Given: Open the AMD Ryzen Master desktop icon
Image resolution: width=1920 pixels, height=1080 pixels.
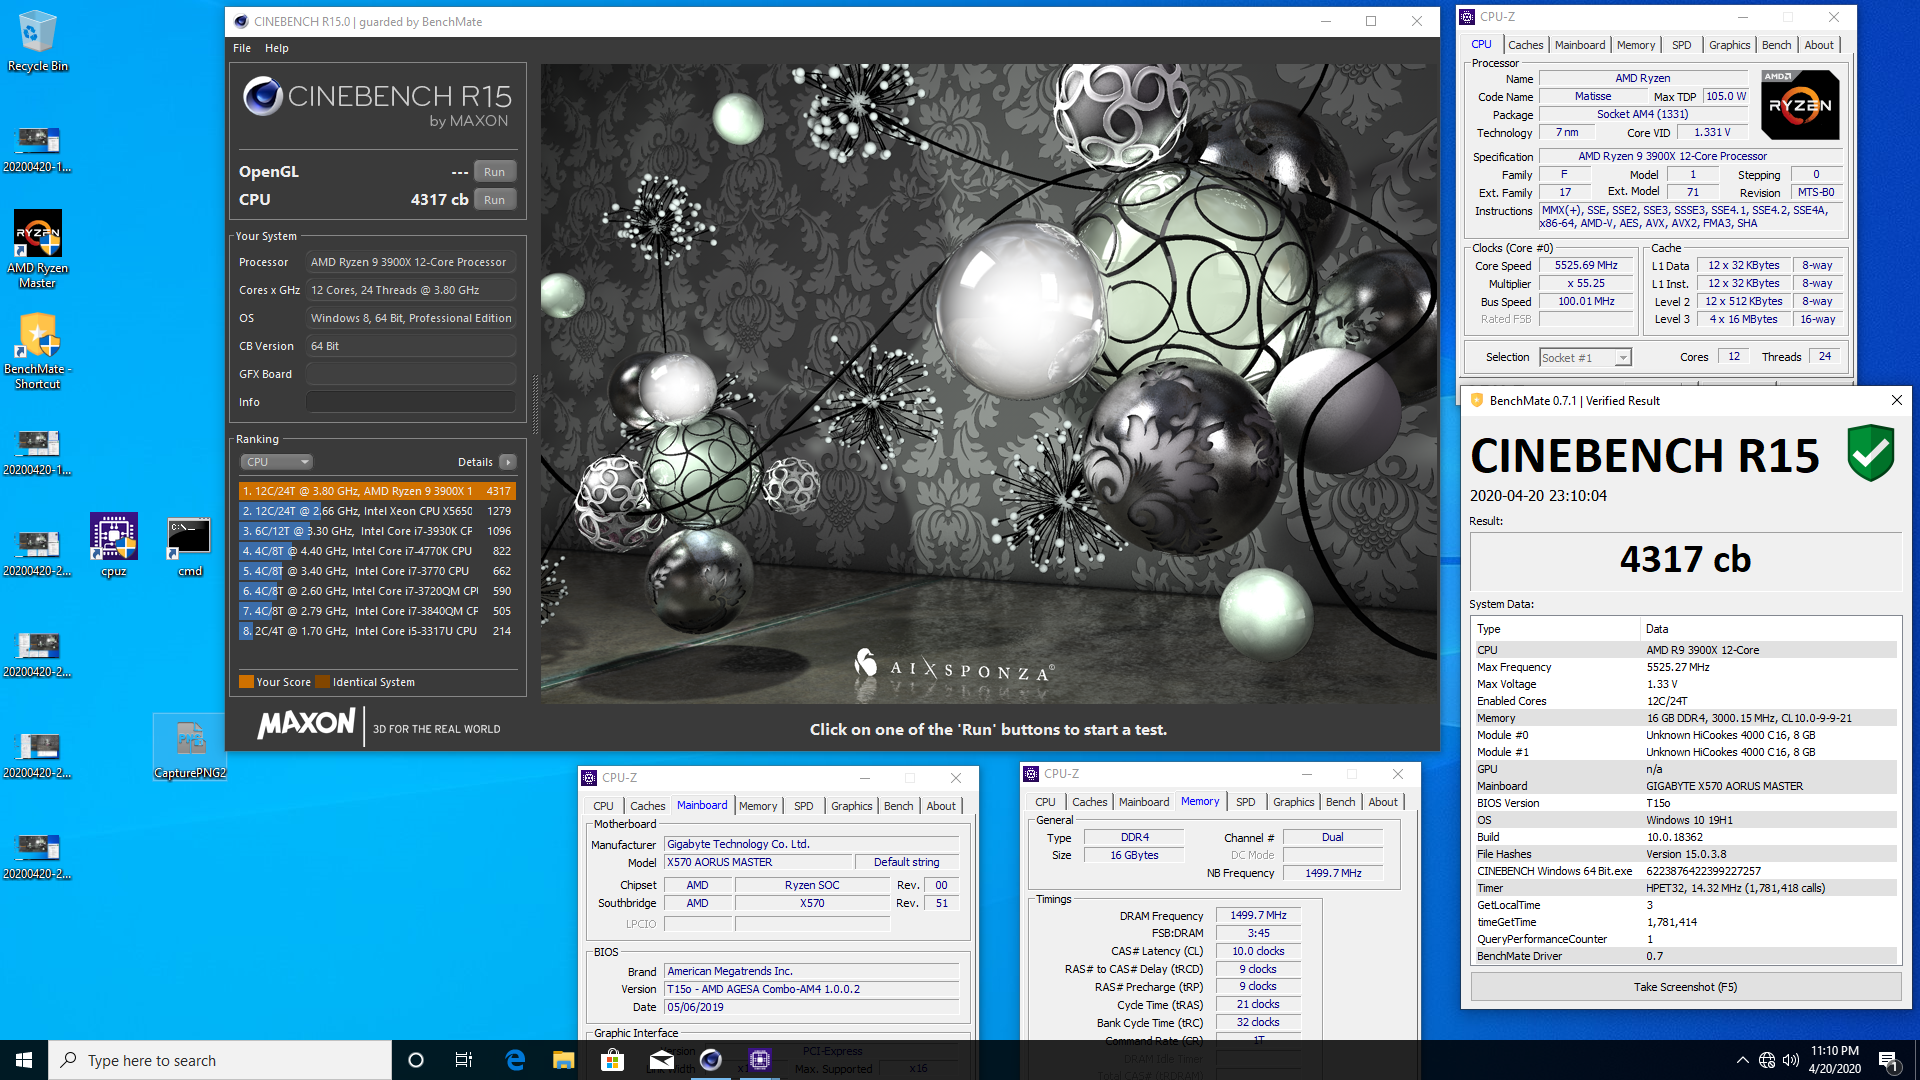Looking at the screenshot, I should (37, 250).
